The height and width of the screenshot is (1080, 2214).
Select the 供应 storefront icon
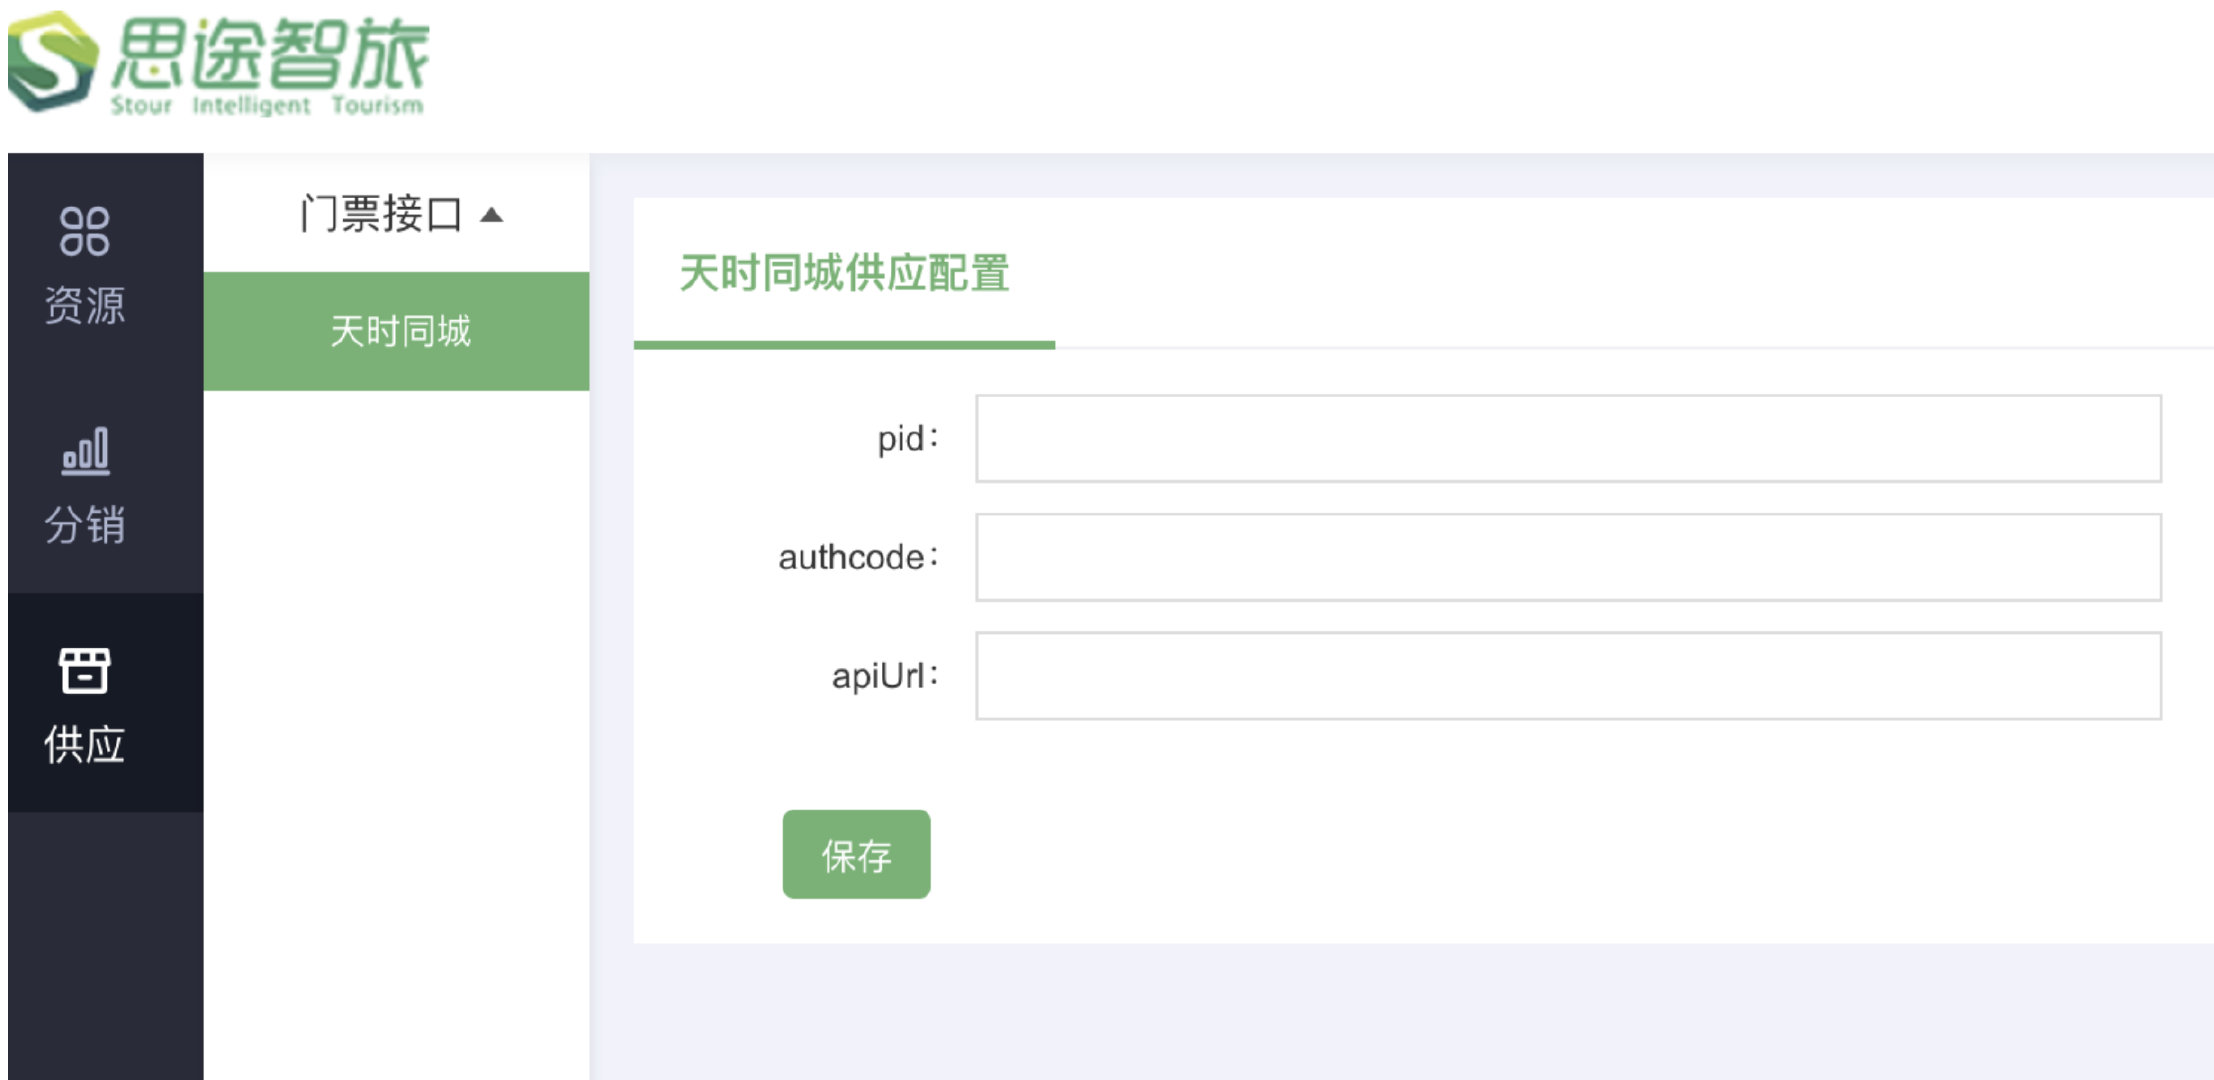pos(85,670)
